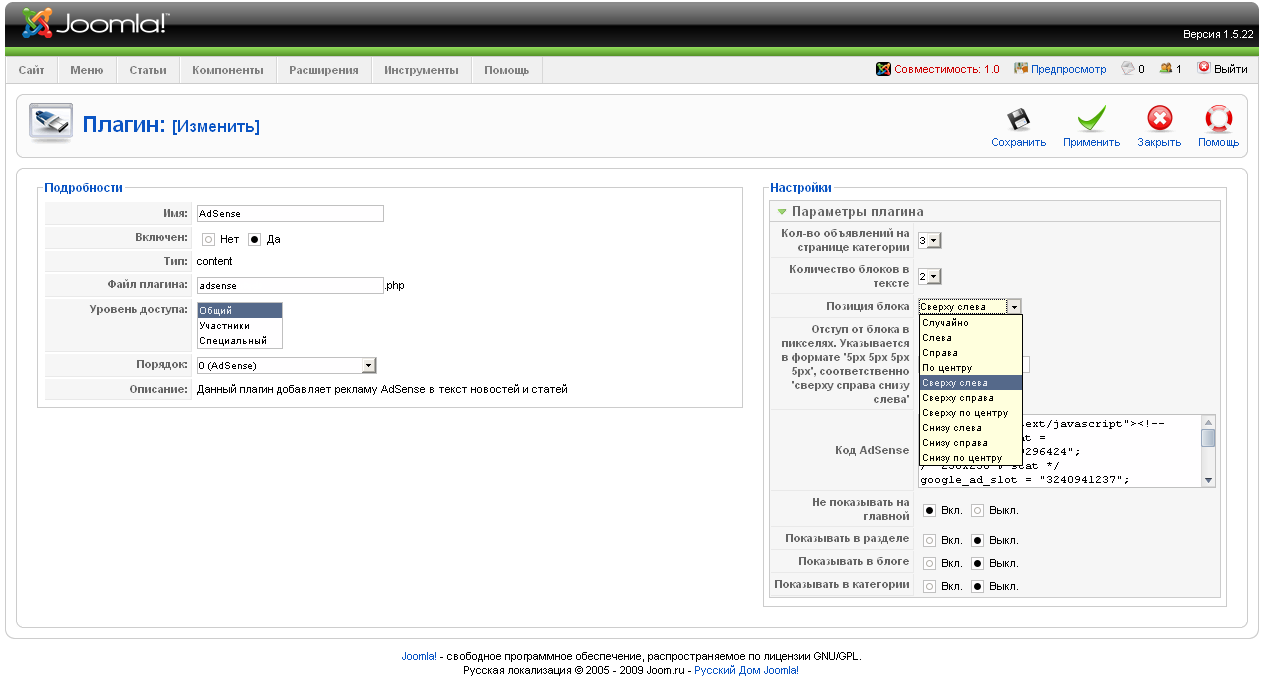The height and width of the screenshot is (692, 1262).
Task: Select Выкл. for Не показывать на главной
Action: tap(977, 511)
